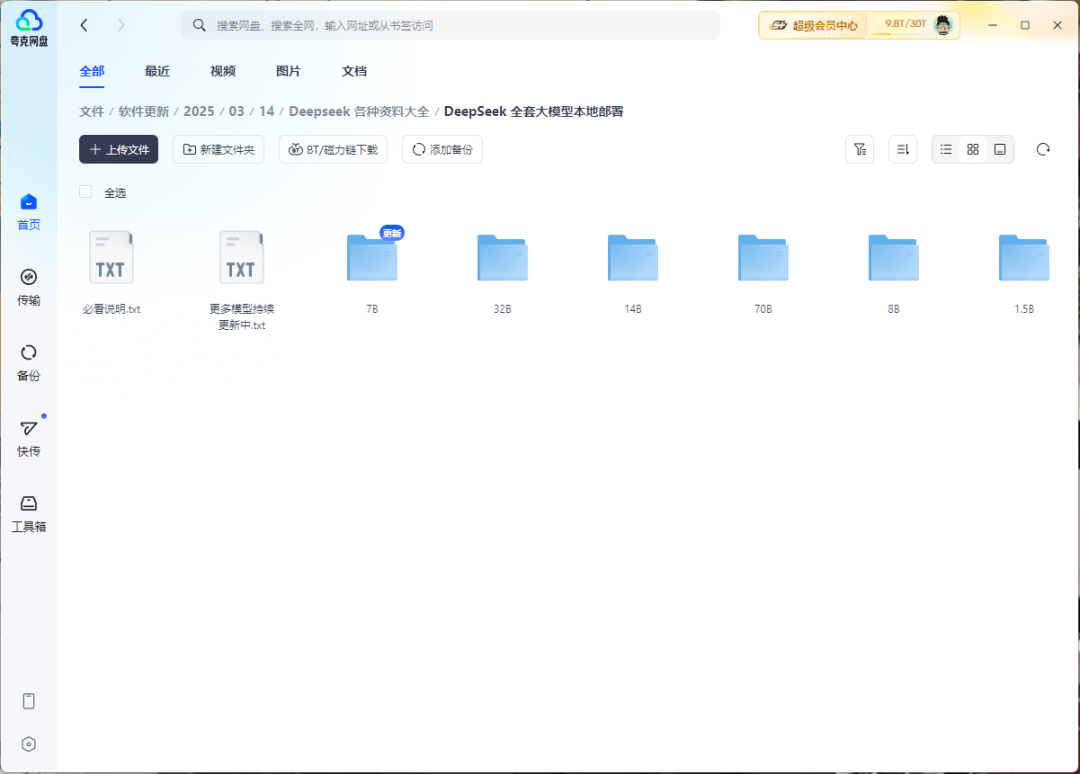Open the 首页 sidebar item

(28, 211)
